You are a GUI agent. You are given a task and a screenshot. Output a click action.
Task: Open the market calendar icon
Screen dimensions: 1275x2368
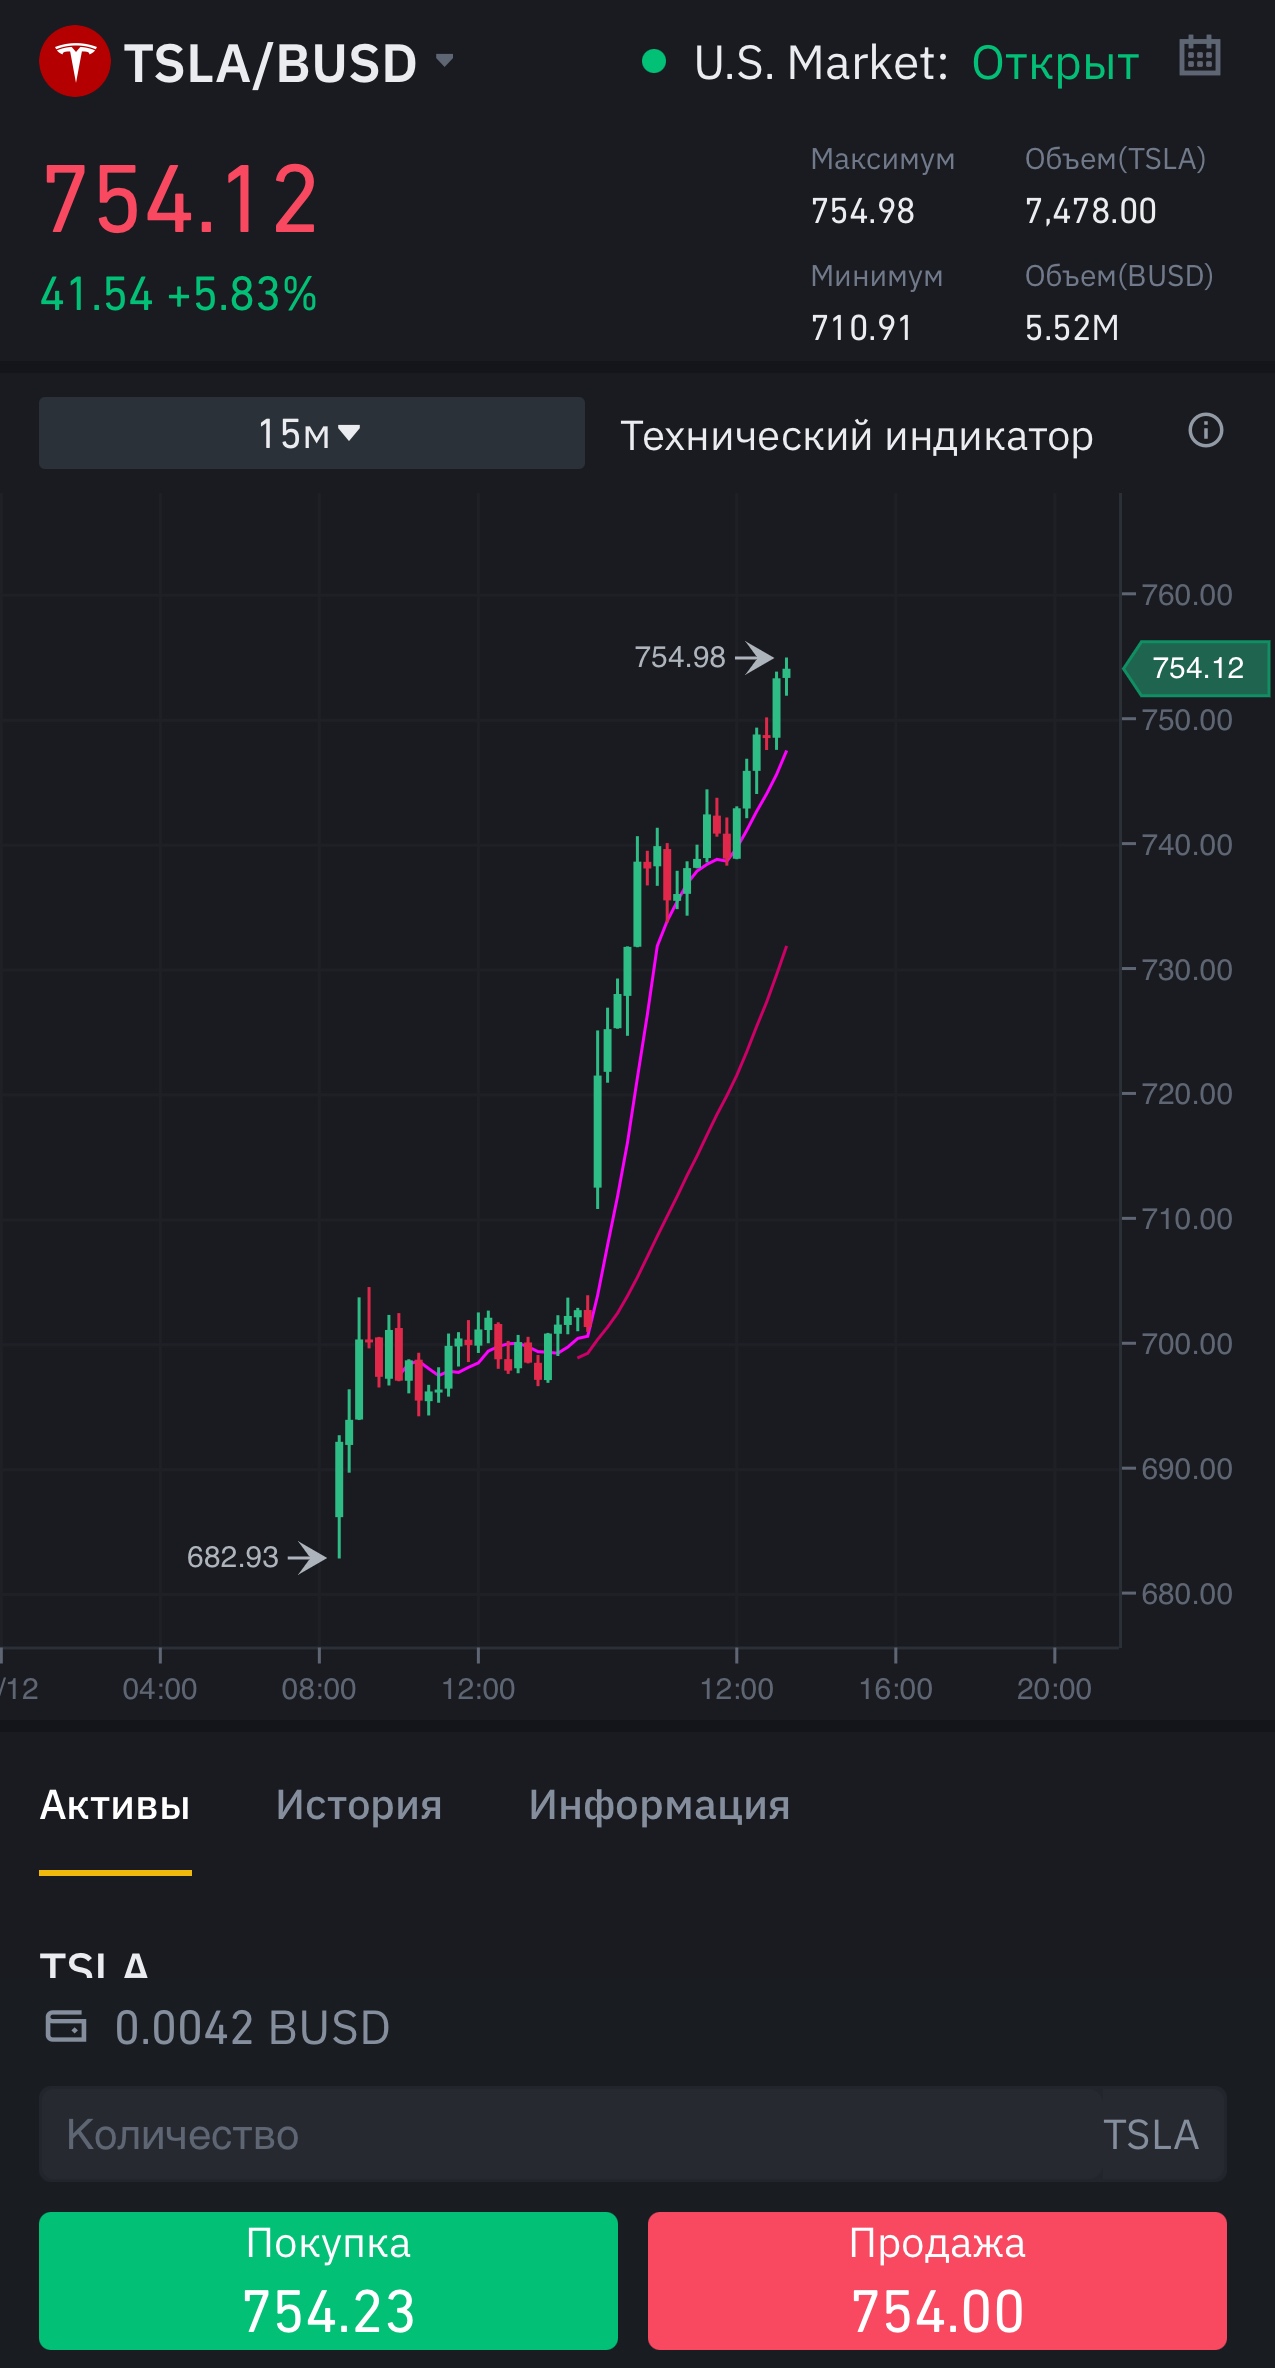click(1199, 56)
